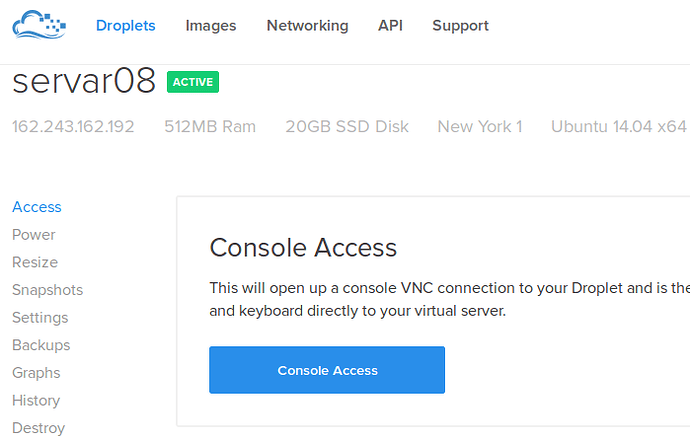Select the Access sidebar tab

coord(37,207)
